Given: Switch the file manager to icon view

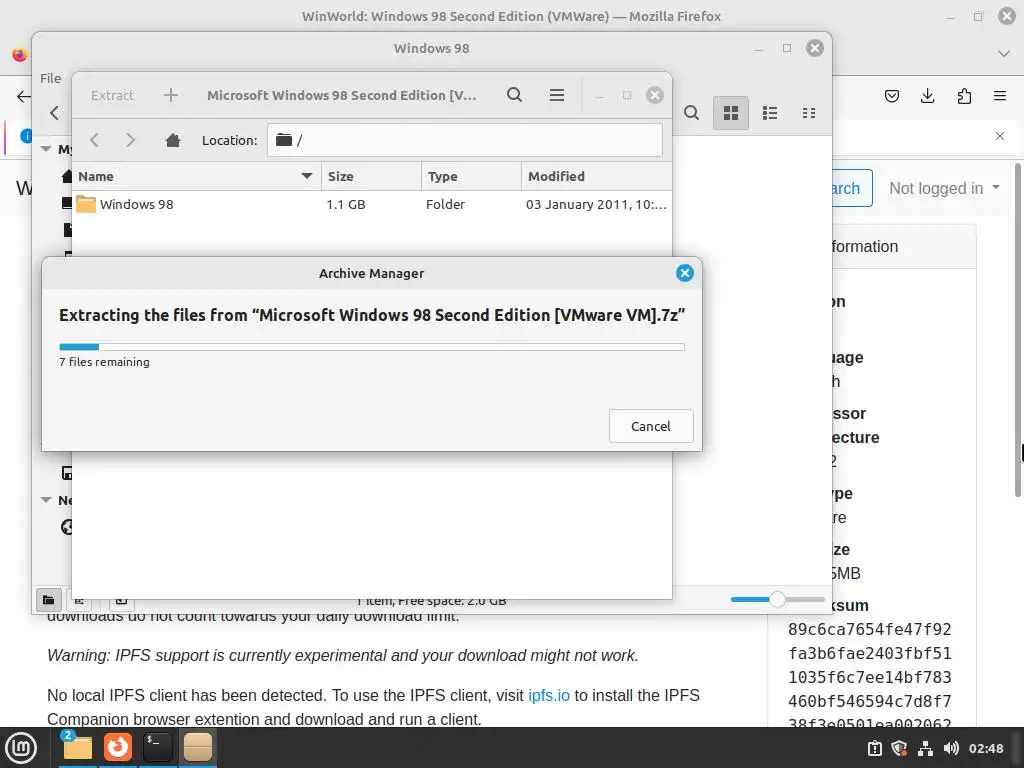Looking at the screenshot, I should pos(731,113).
